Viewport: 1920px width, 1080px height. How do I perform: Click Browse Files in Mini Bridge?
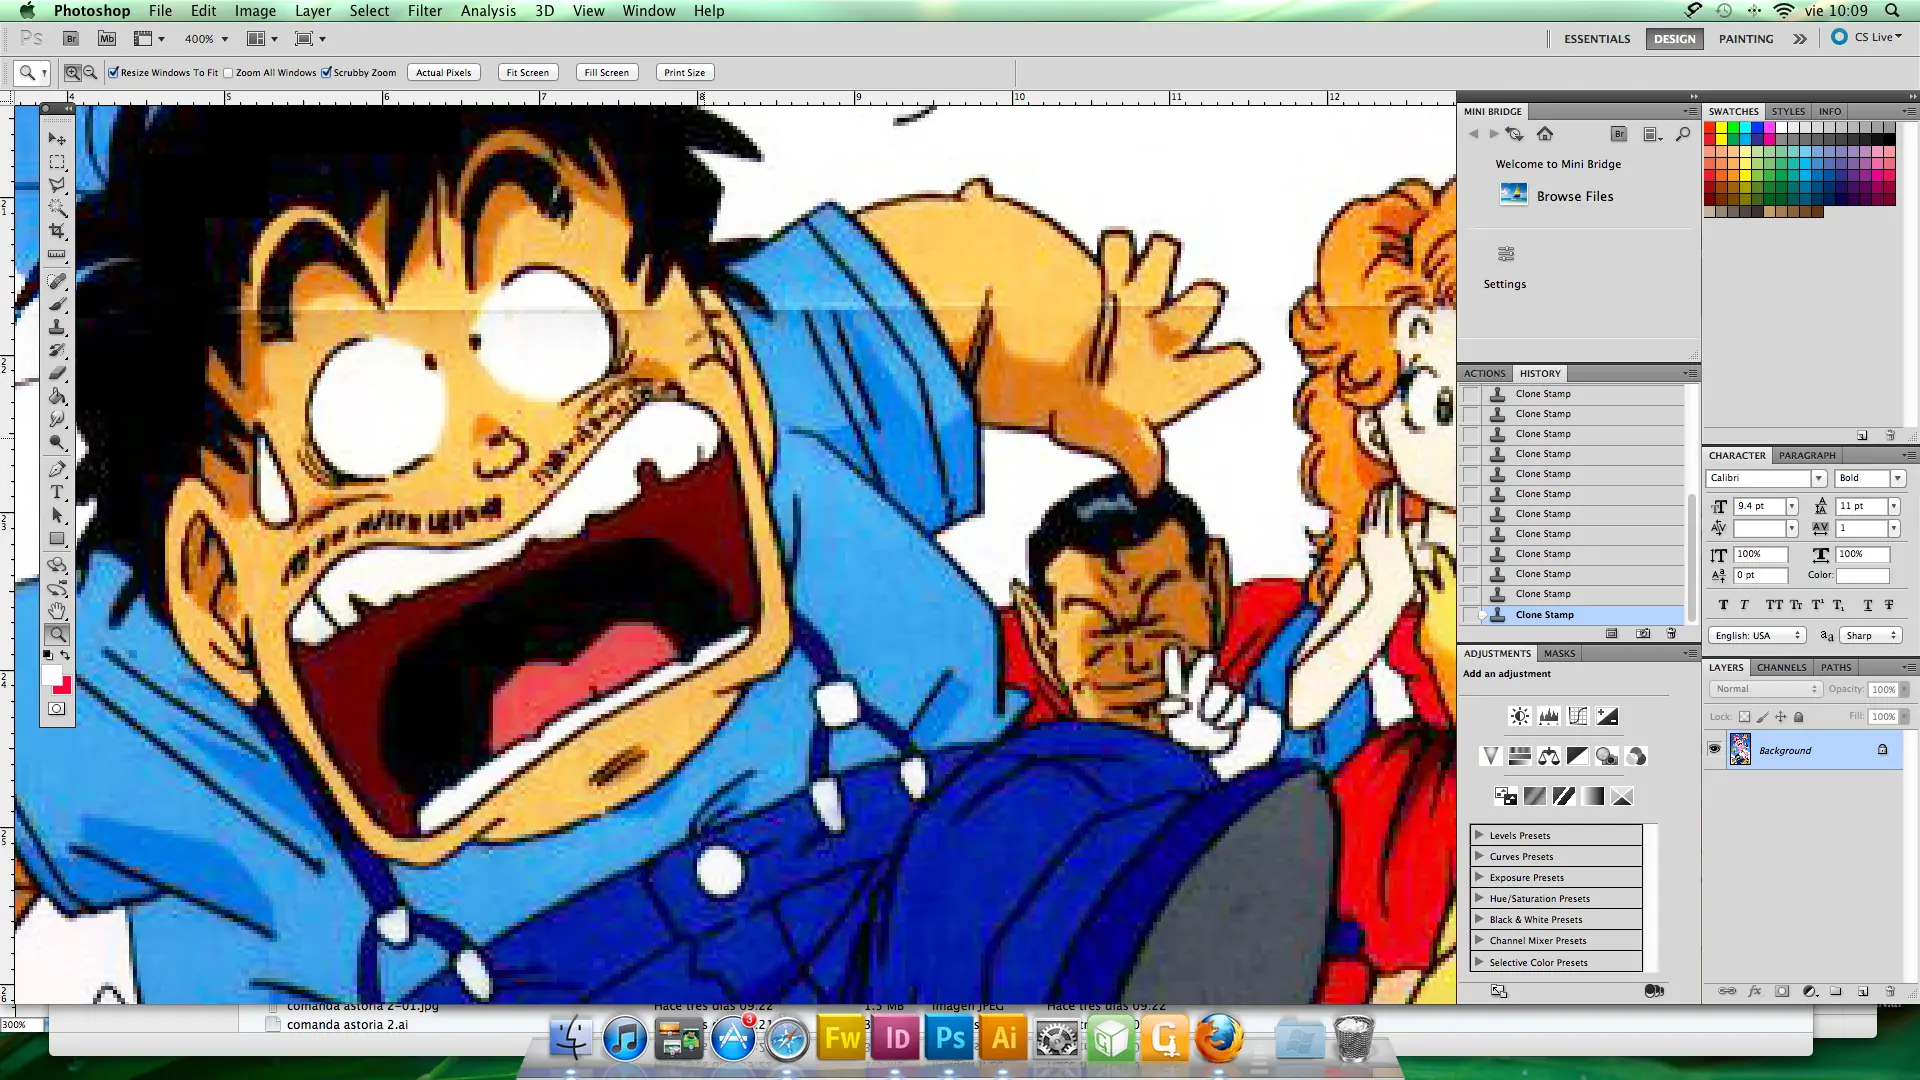(1575, 196)
